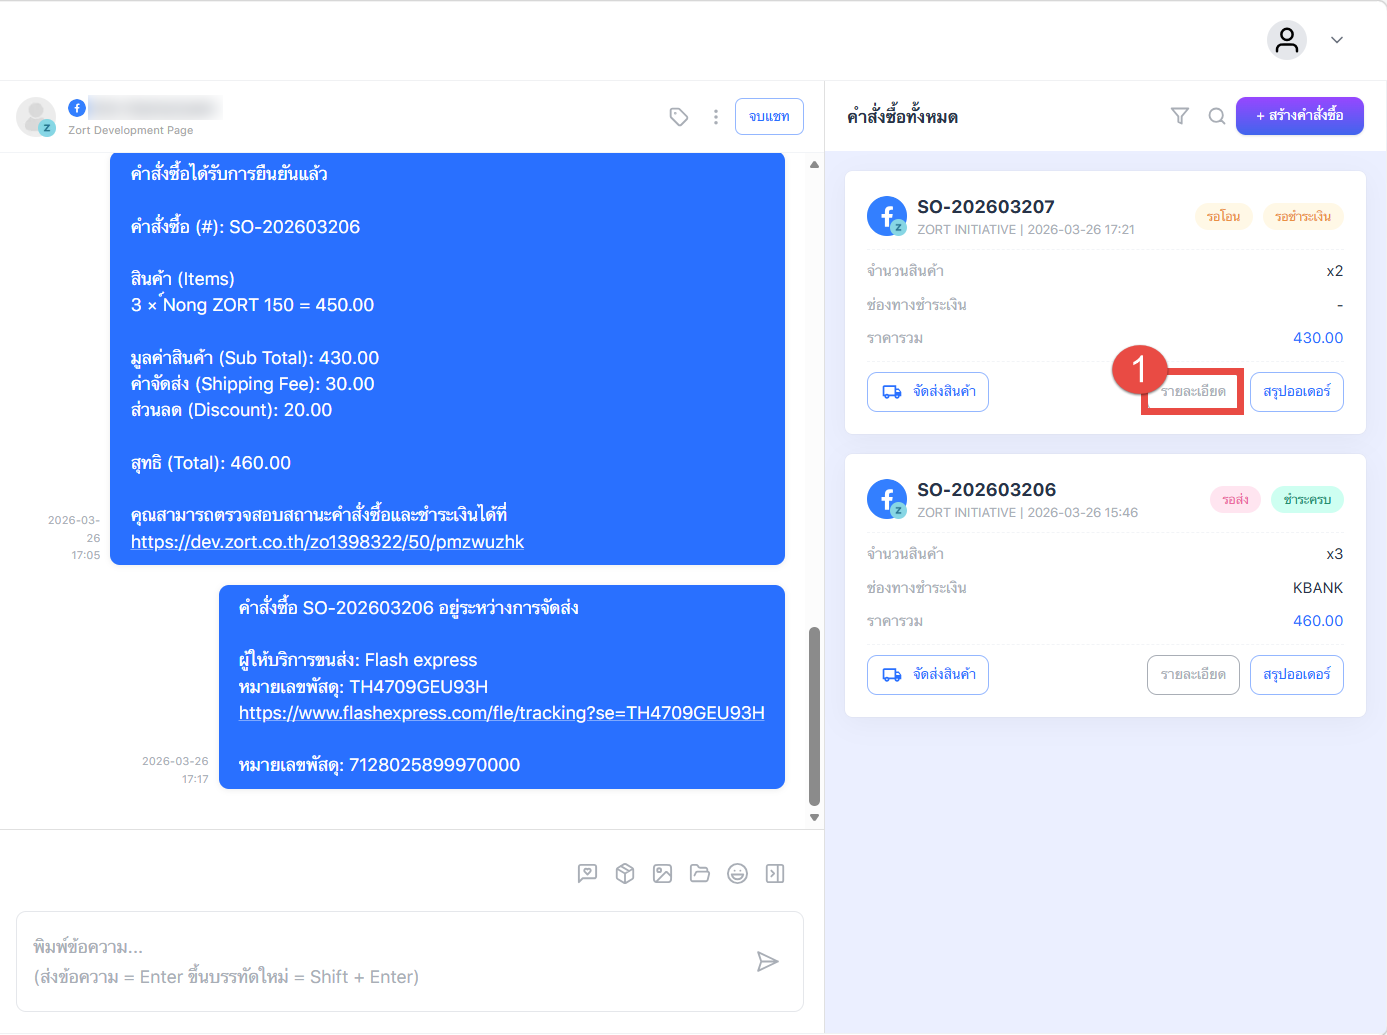Click the saved reply heart-bubble icon
Screen dimensions: 1387x1035
587,874
